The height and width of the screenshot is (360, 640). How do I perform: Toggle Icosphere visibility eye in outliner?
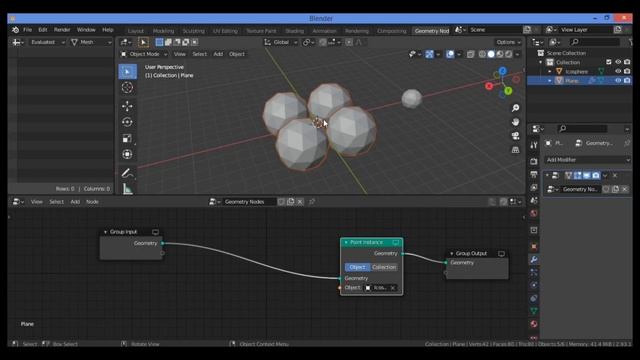pos(618,71)
